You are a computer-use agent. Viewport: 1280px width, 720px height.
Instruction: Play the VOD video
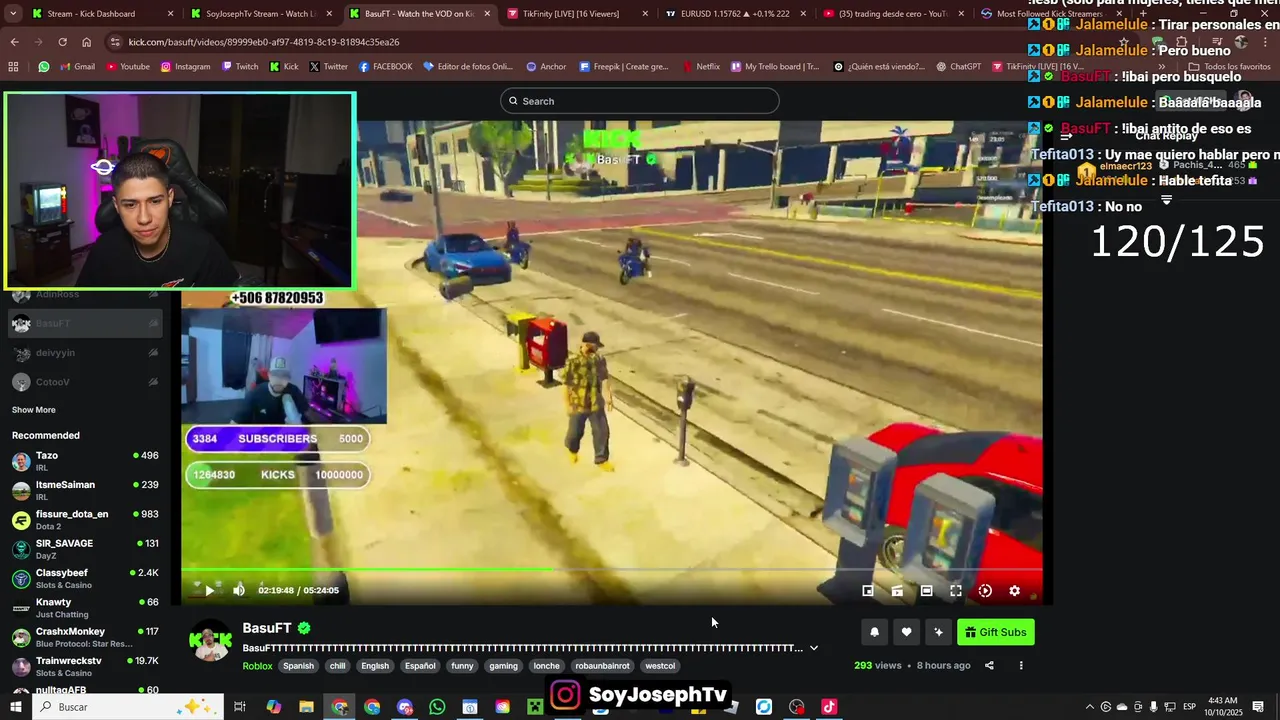tap(209, 590)
